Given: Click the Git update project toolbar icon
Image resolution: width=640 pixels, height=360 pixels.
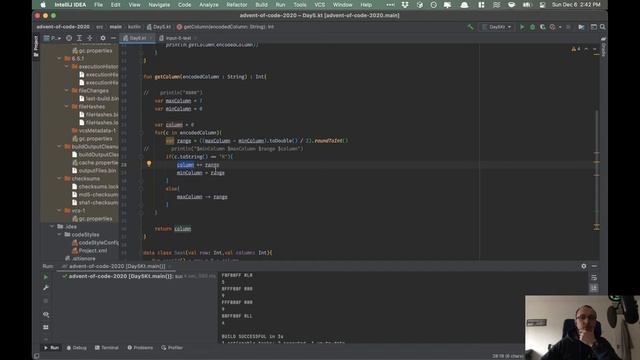Looking at the screenshot, I should [x=581, y=27].
